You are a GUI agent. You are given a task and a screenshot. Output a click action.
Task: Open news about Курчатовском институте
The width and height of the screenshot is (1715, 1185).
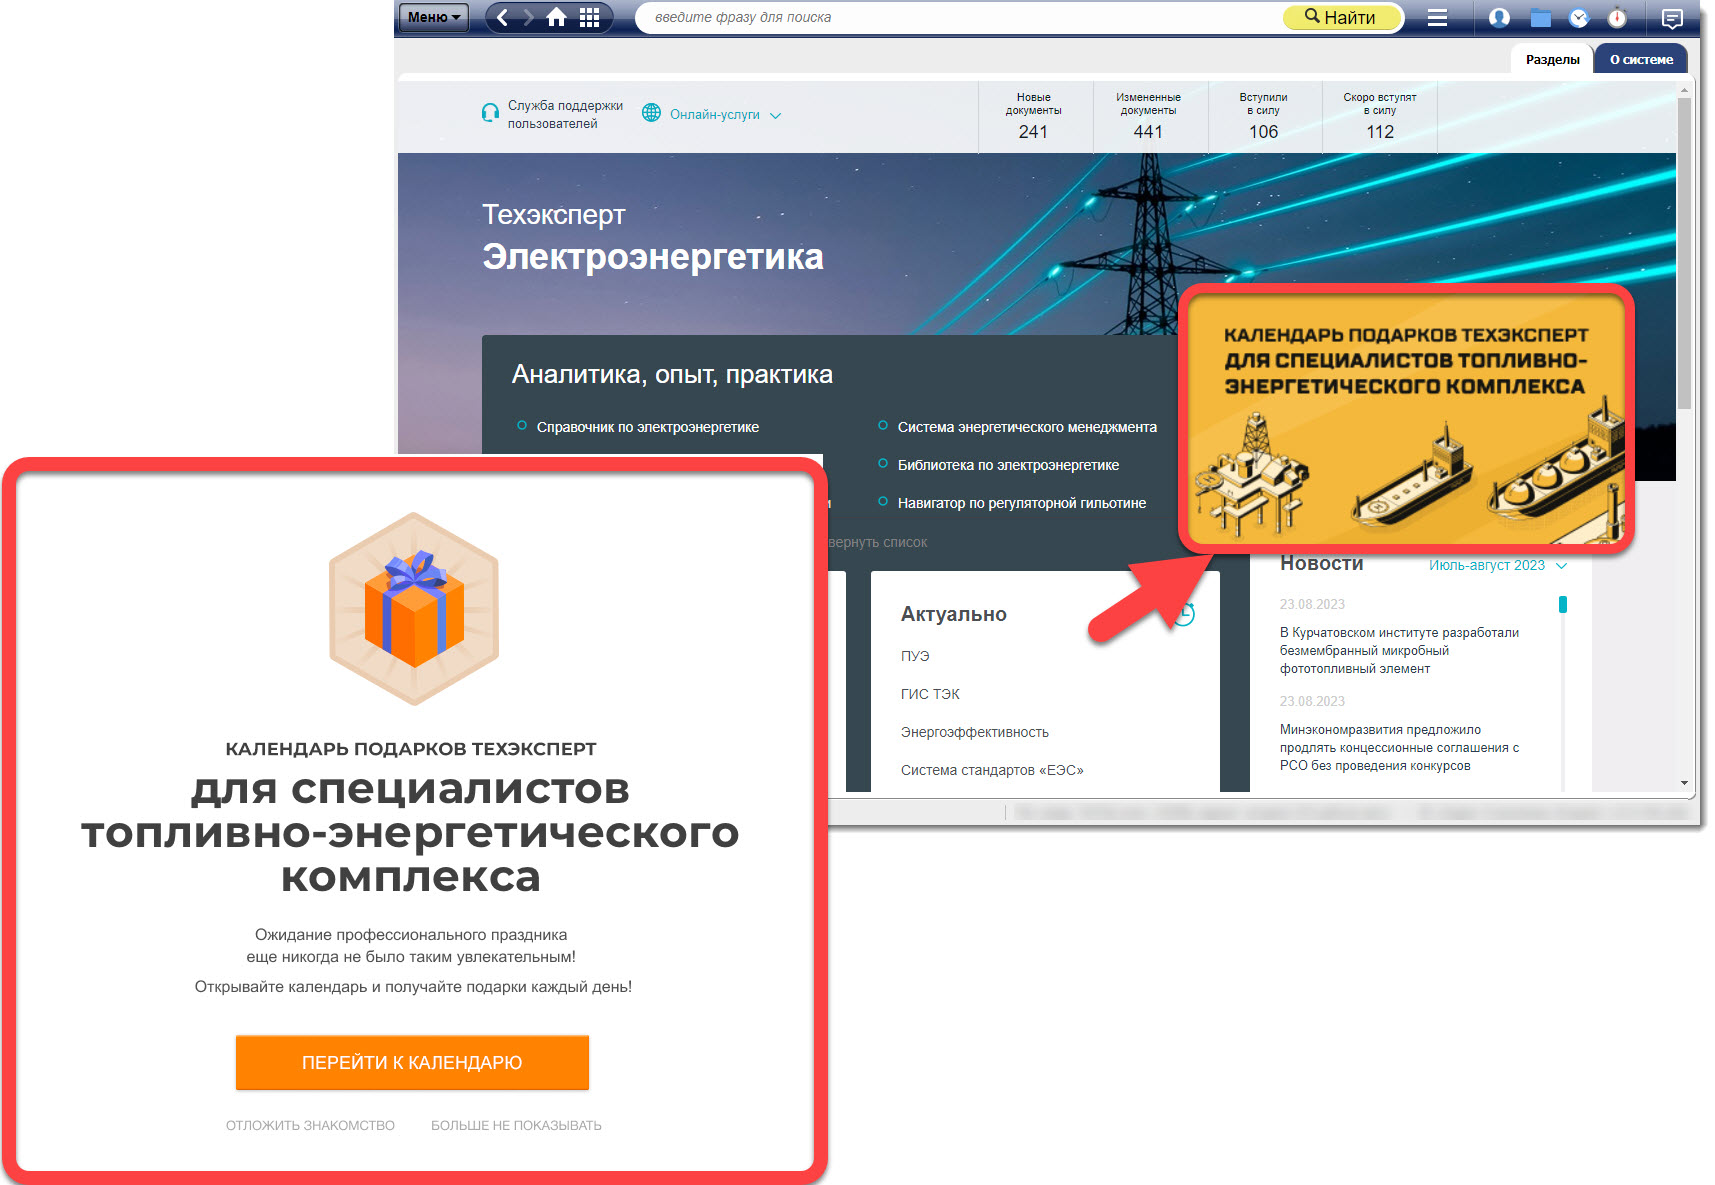(x=1399, y=650)
